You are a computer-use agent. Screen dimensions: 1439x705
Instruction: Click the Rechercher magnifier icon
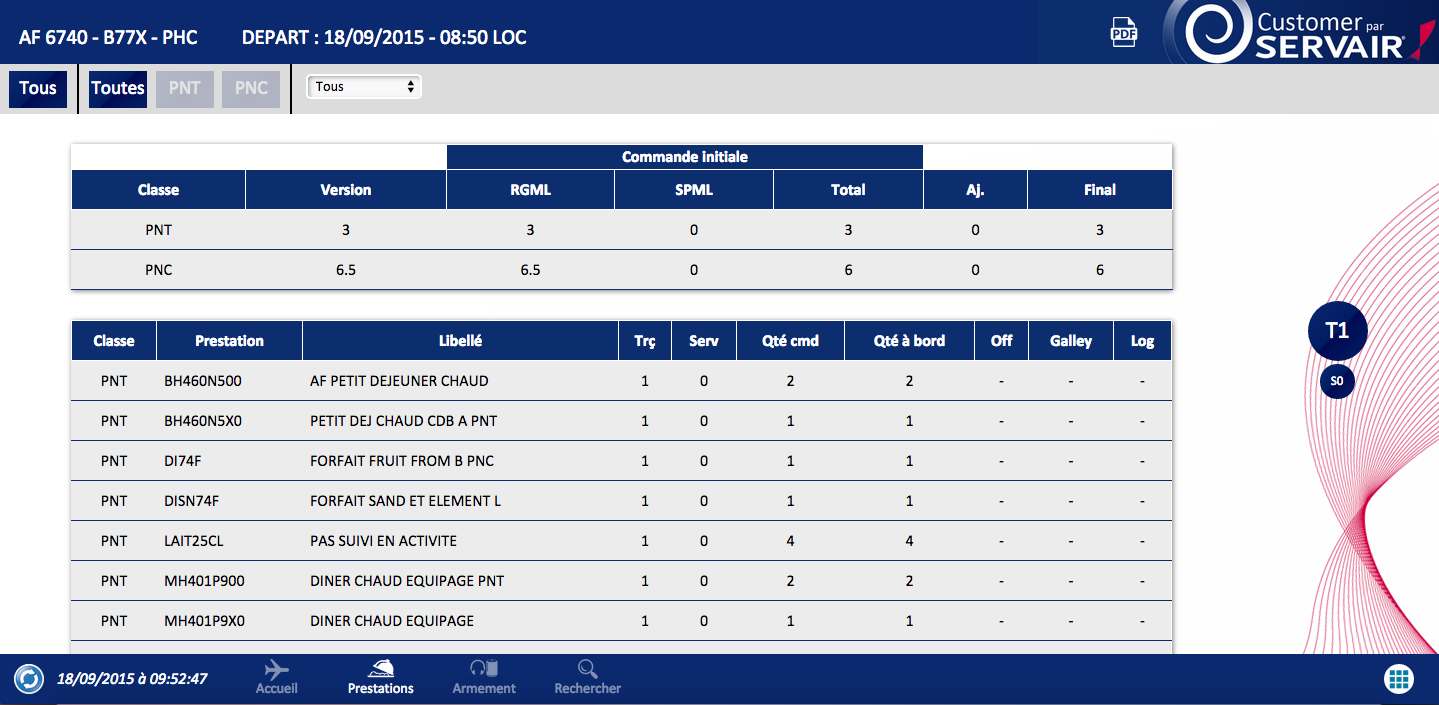(x=587, y=670)
